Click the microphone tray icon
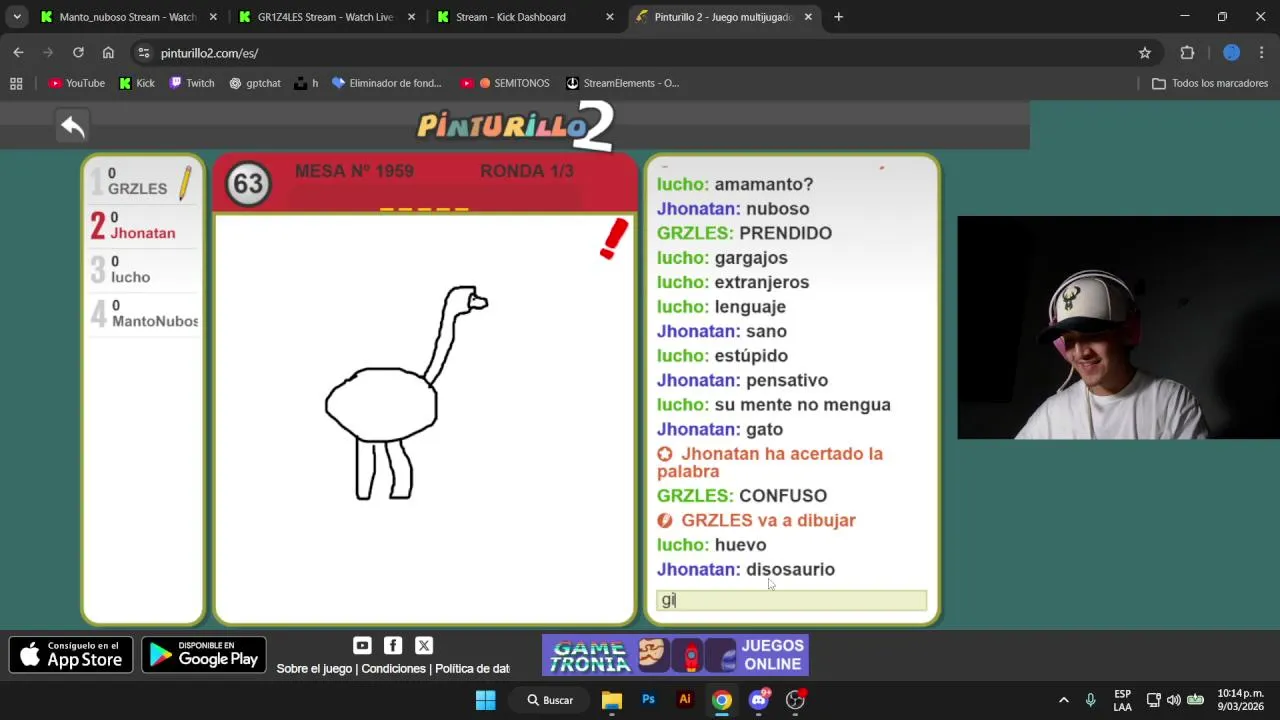The width and height of the screenshot is (1280, 720). (1091, 700)
